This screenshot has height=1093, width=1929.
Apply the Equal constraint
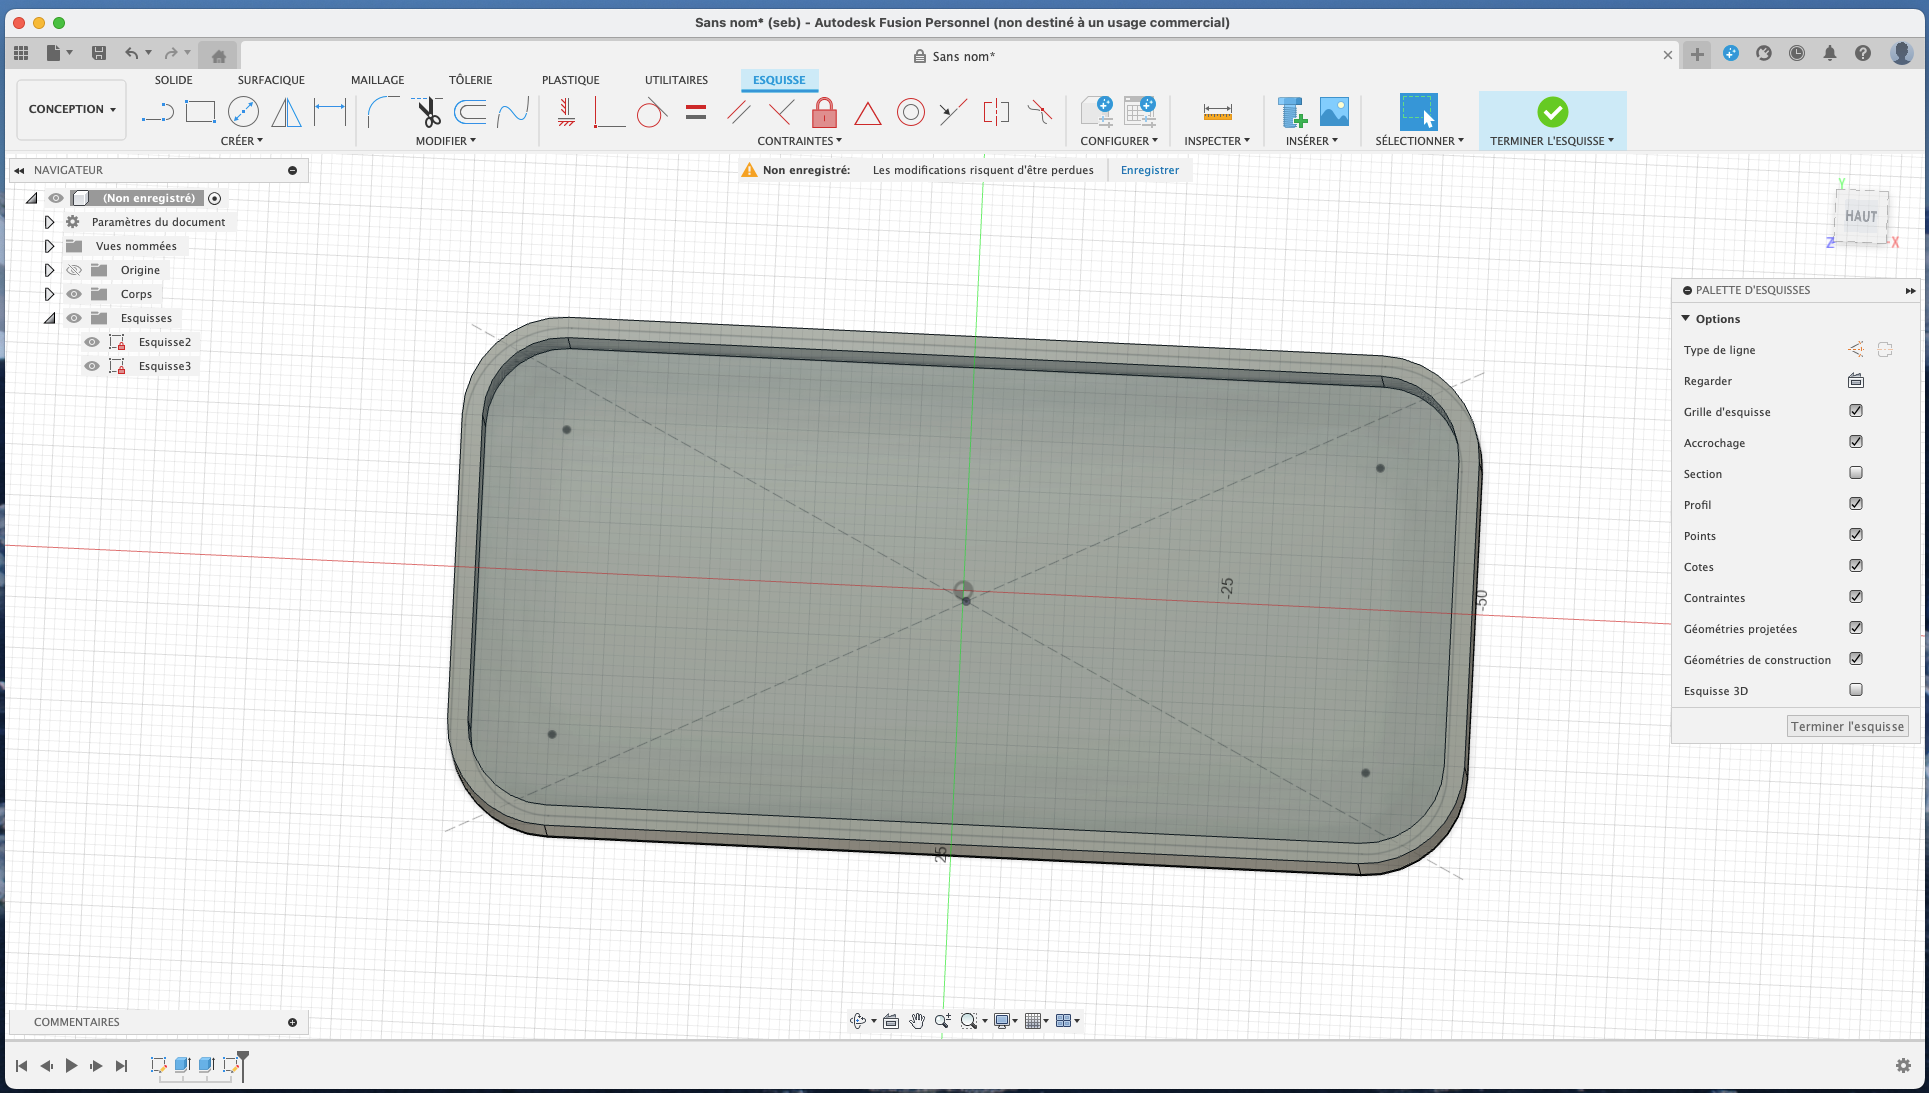[x=696, y=112]
